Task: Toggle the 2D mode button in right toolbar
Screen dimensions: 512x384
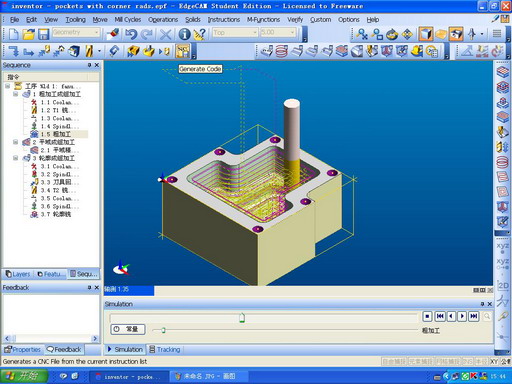Action: (x=502, y=286)
